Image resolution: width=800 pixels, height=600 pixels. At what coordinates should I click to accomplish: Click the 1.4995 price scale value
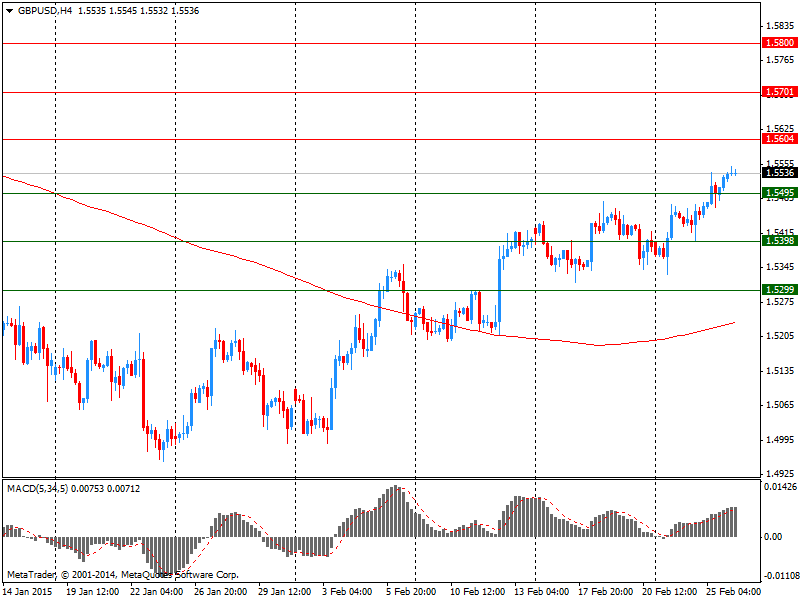pos(781,439)
